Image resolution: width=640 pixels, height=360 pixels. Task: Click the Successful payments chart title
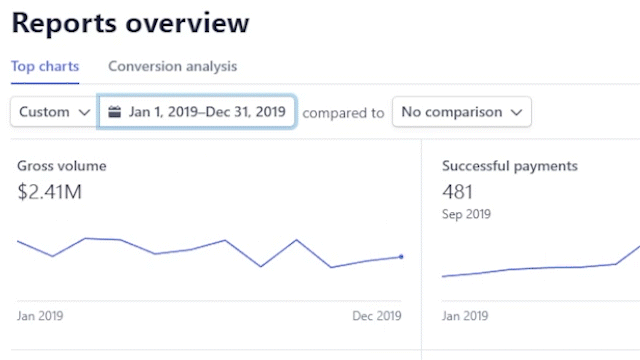coord(510,166)
